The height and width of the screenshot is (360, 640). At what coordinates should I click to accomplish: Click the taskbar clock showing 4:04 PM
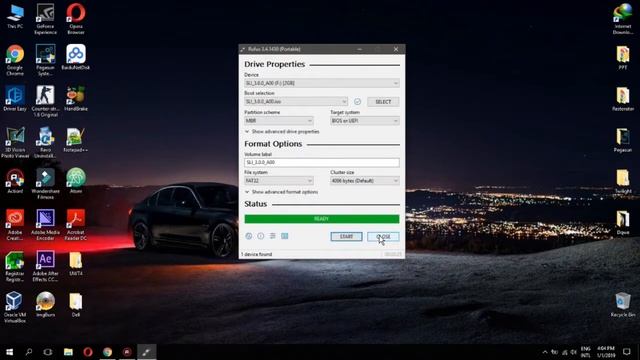point(606,352)
